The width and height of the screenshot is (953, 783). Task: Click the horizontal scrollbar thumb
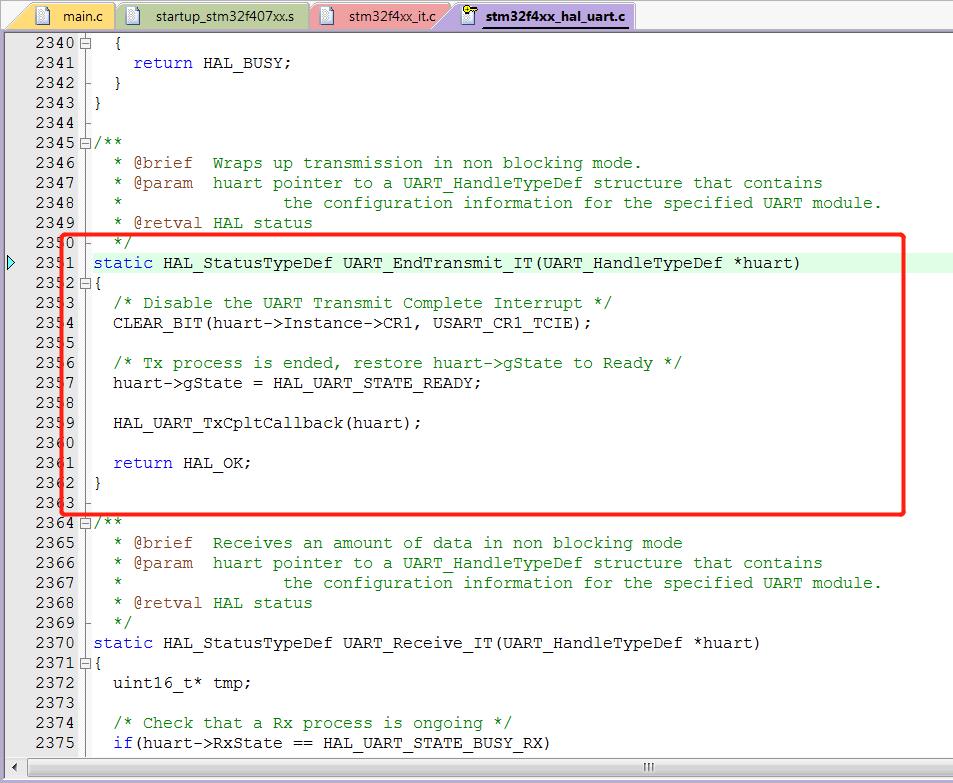(x=648, y=767)
